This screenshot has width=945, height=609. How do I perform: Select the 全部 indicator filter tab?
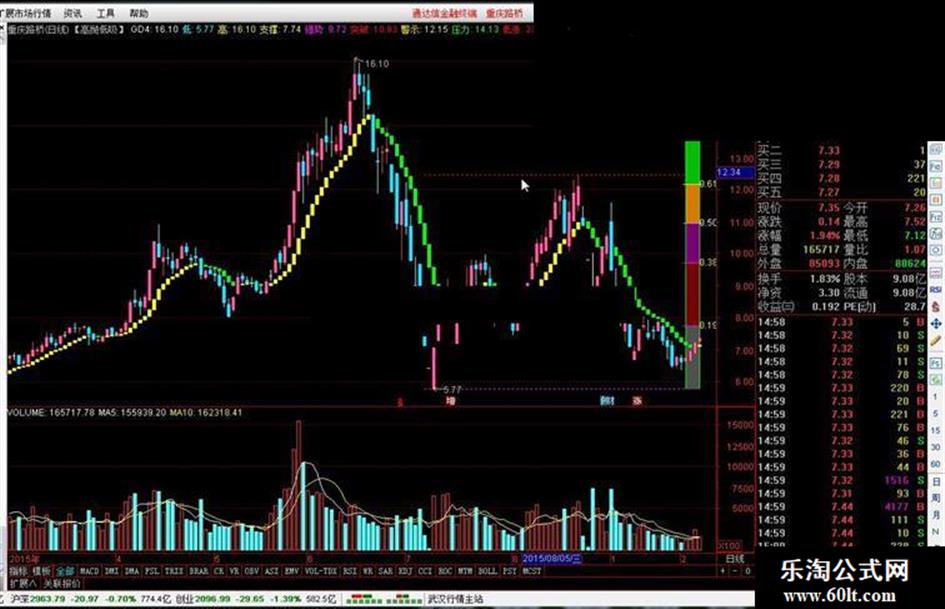64,570
